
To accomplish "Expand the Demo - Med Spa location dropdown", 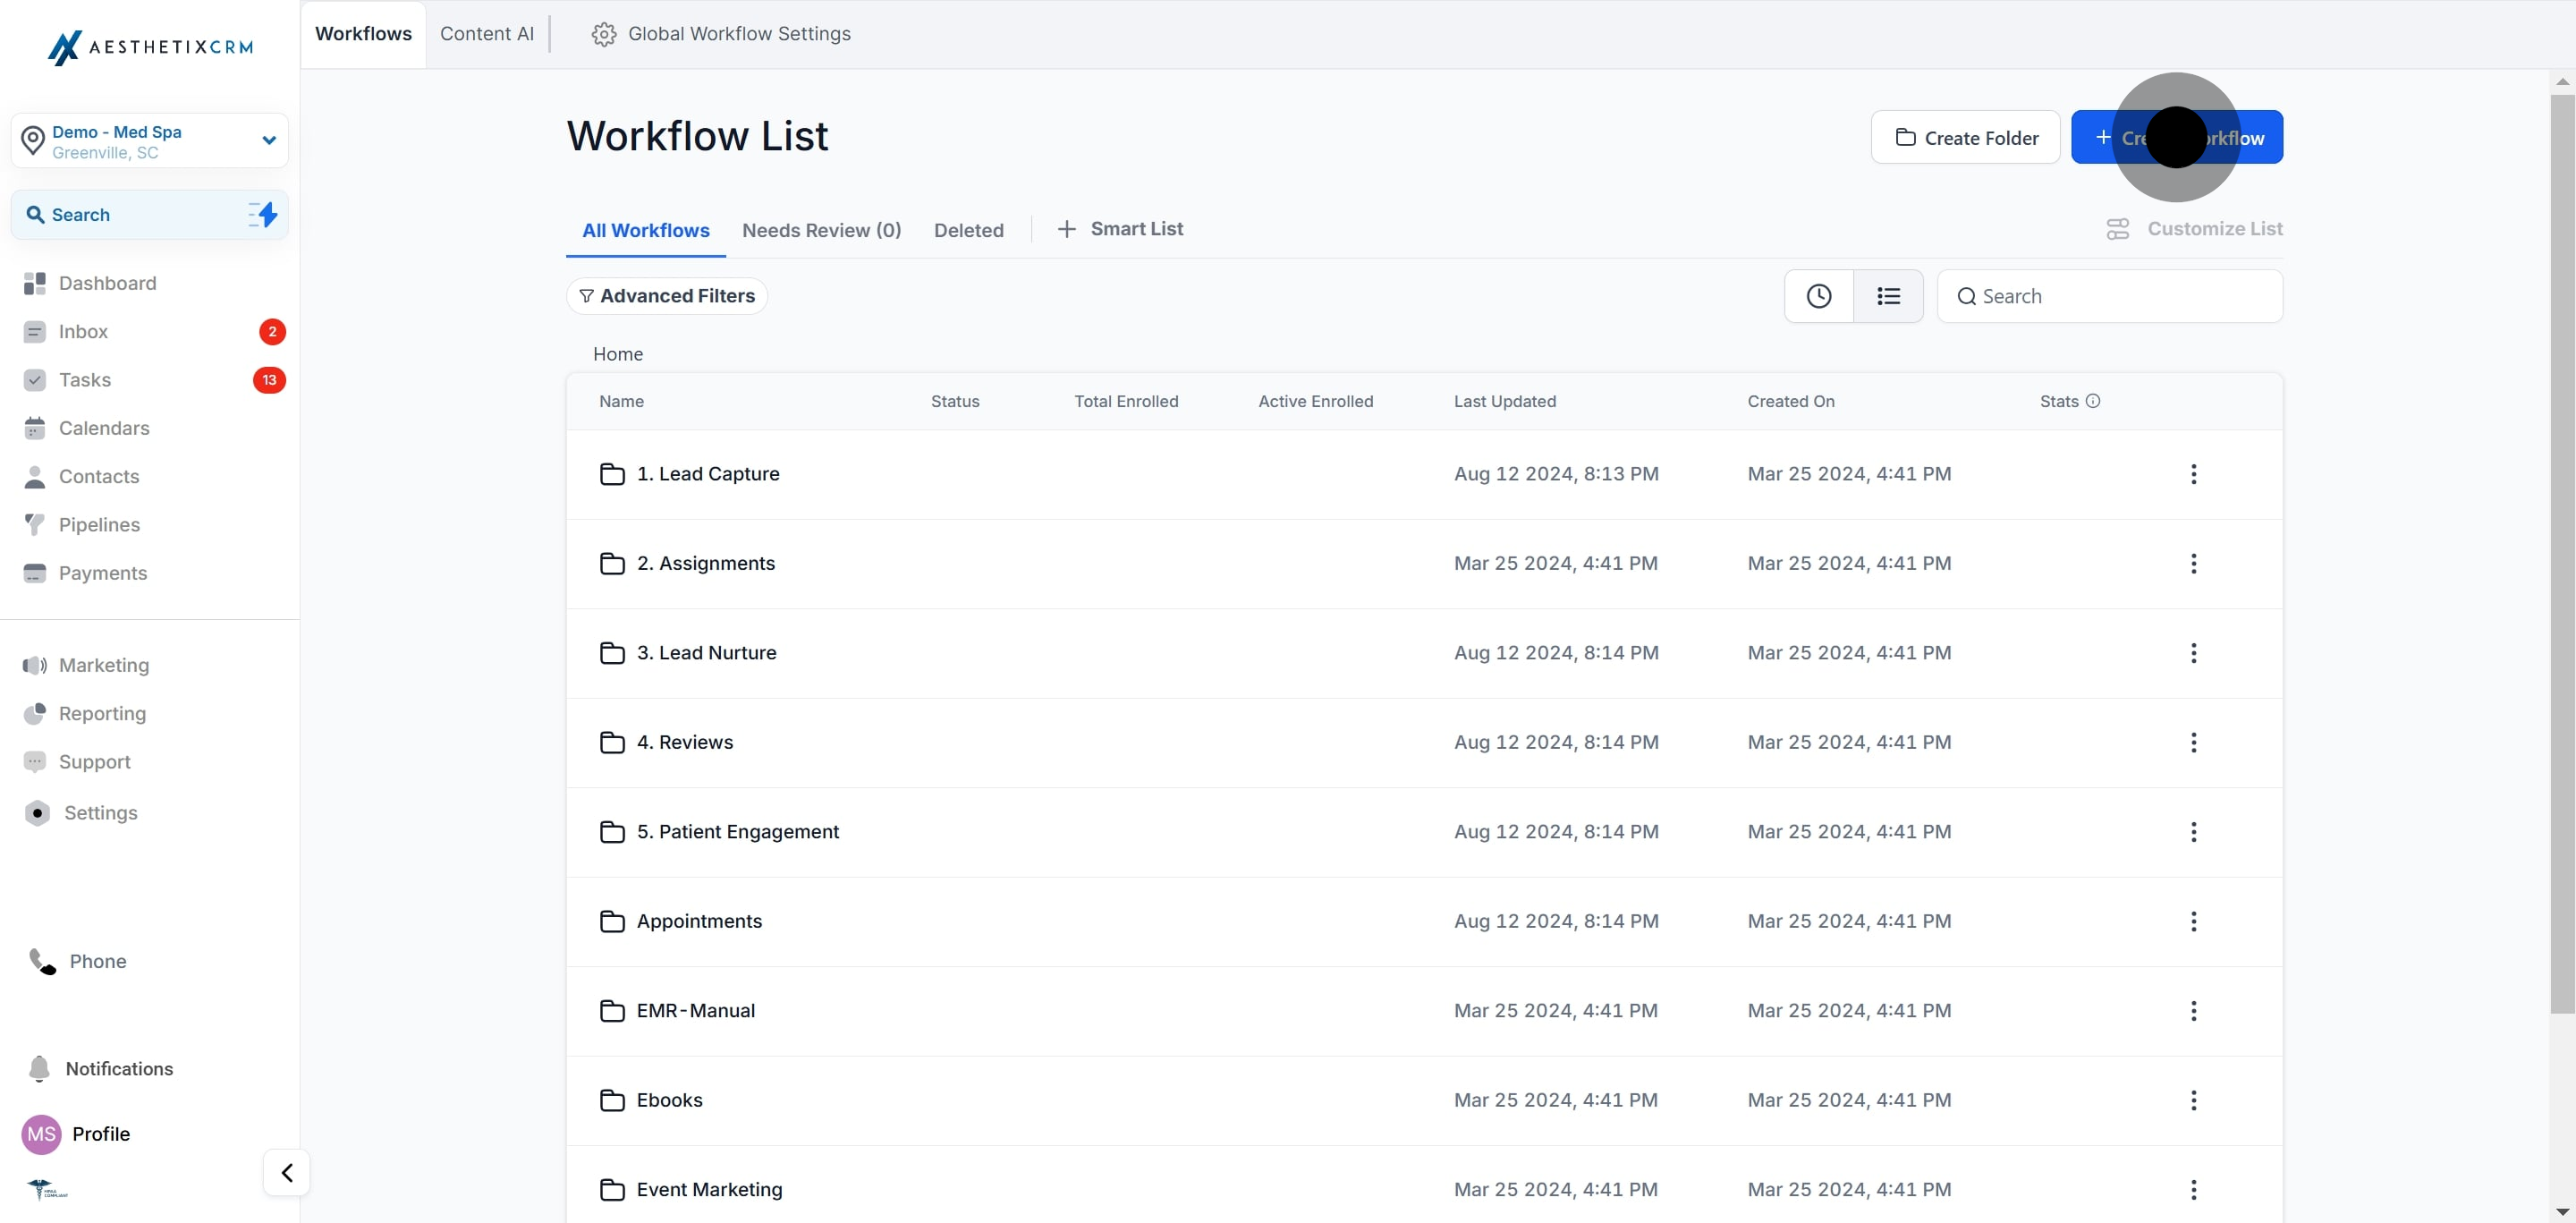I will click(x=268, y=140).
